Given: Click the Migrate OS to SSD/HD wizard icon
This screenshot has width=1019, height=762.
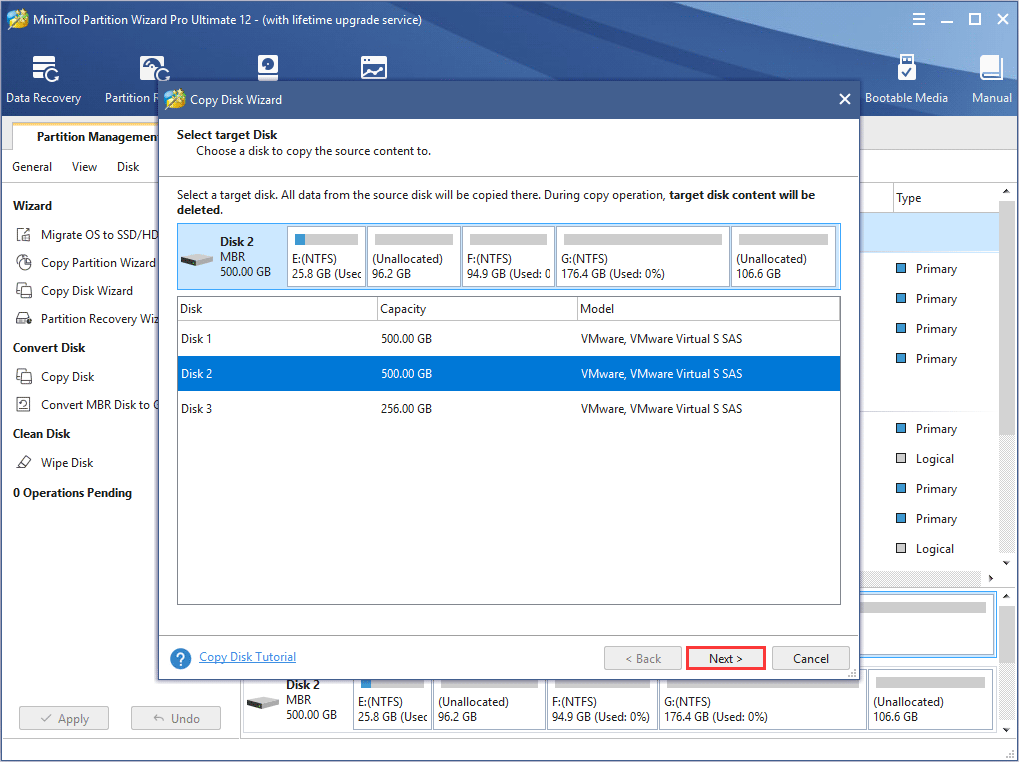Looking at the screenshot, I should 23,235.
